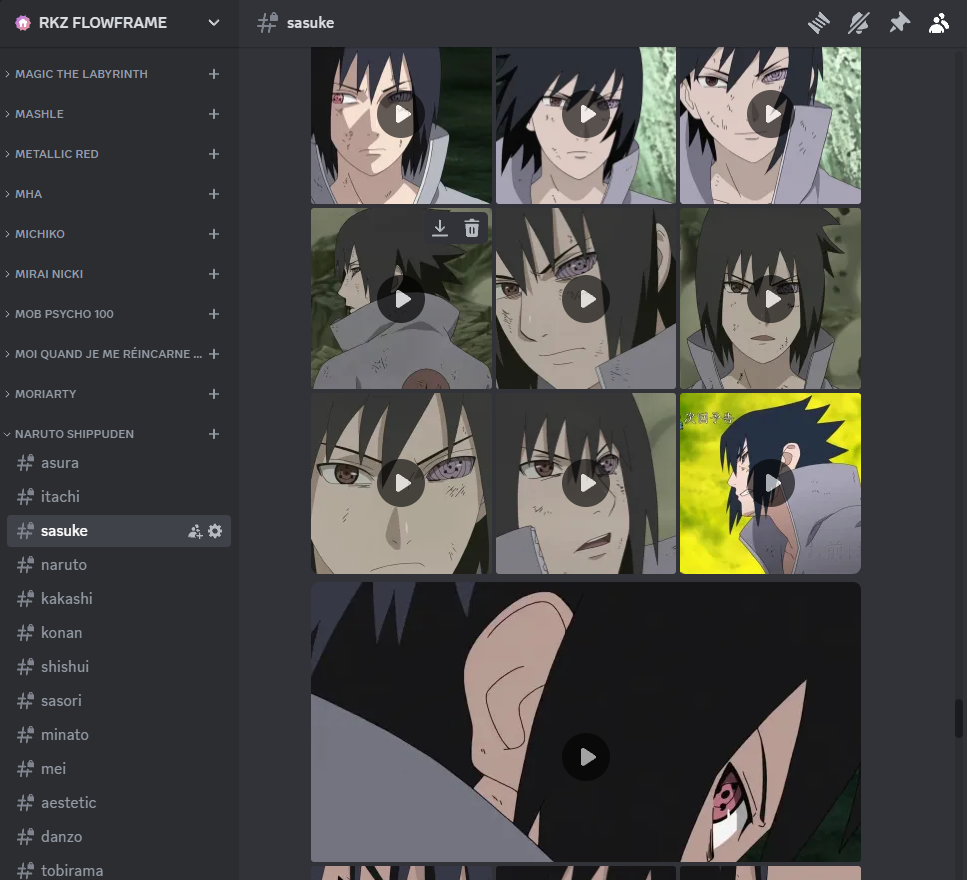Expand the MOB PSYCHO 100 category
The height and width of the screenshot is (880, 967).
click(x=64, y=314)
